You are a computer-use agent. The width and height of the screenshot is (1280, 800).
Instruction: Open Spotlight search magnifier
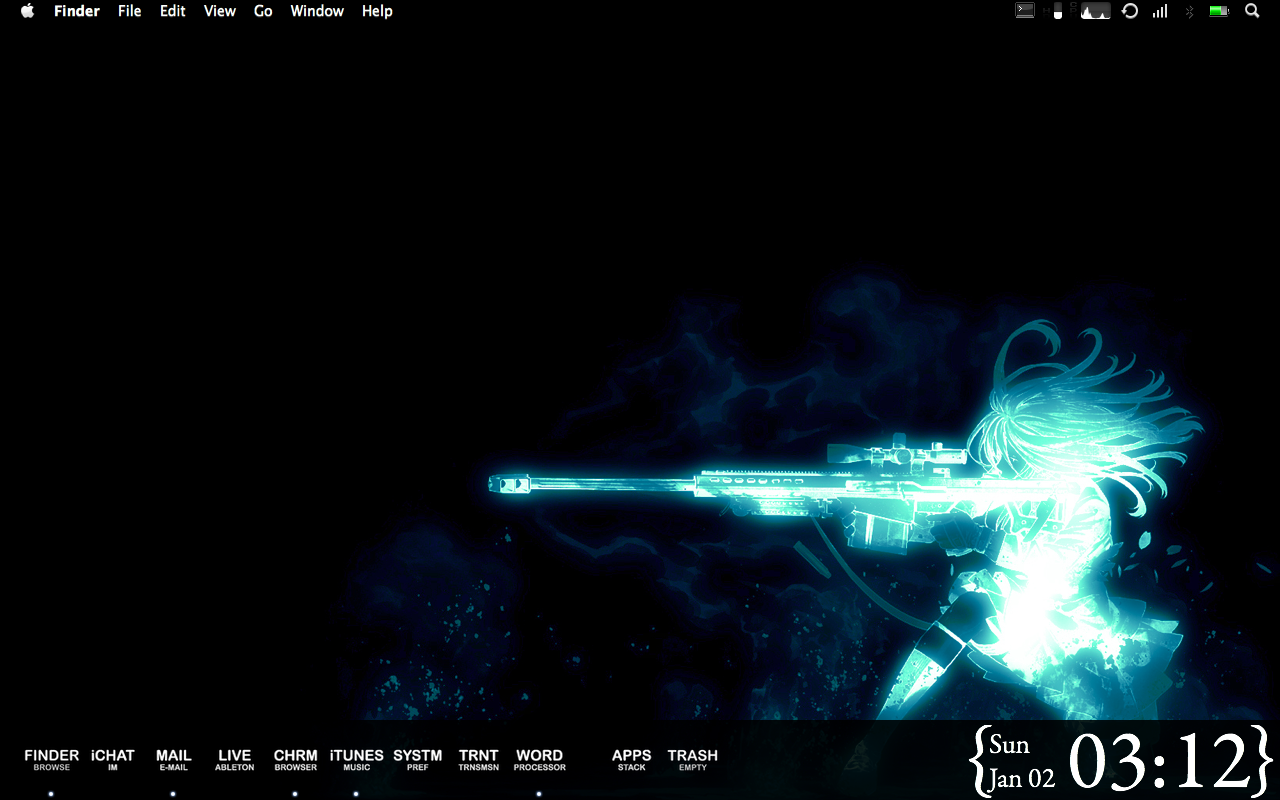tap(1252, 11)
